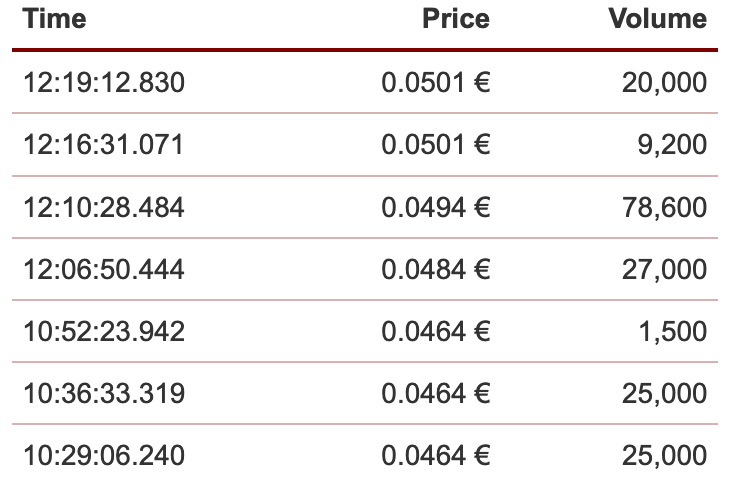This screenshot has height=492, width=736.
Task: Click the 78,600 volume cell
Action: coord(664,208)
